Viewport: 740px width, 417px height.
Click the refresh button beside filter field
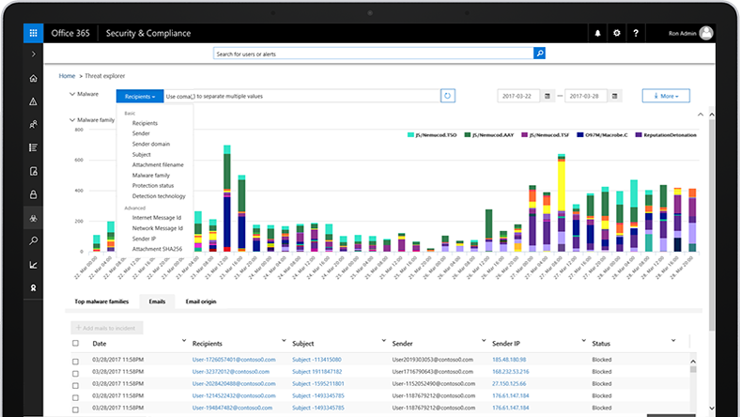click(447, 96)
